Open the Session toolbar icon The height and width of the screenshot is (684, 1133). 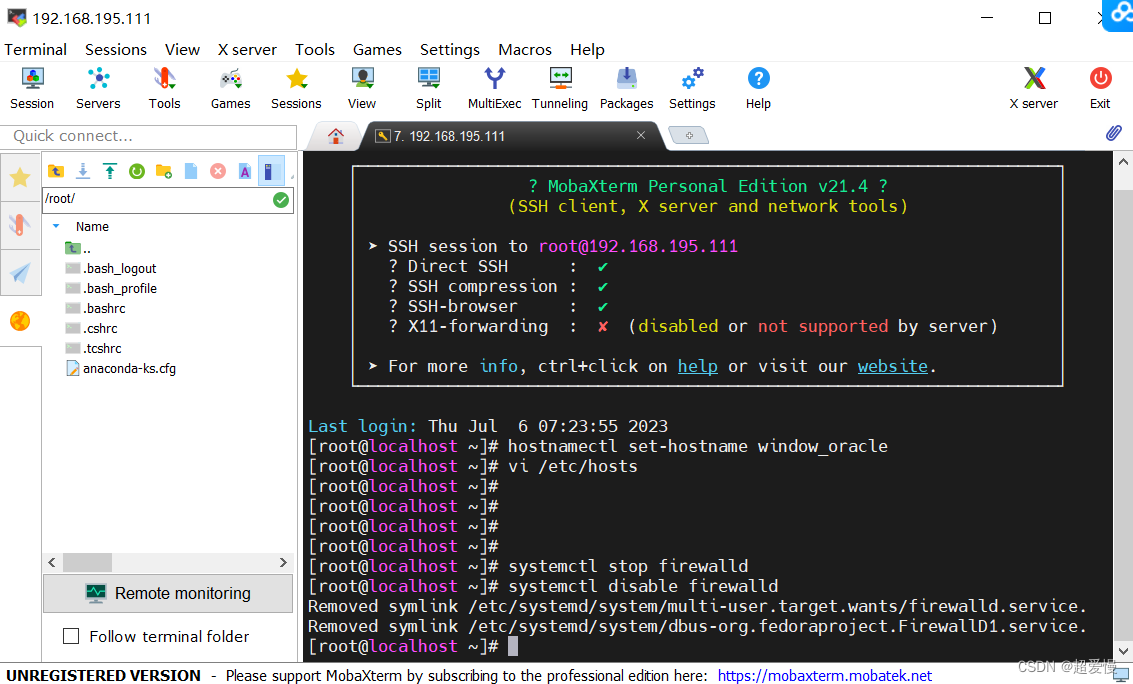click(x=32, y=88)
